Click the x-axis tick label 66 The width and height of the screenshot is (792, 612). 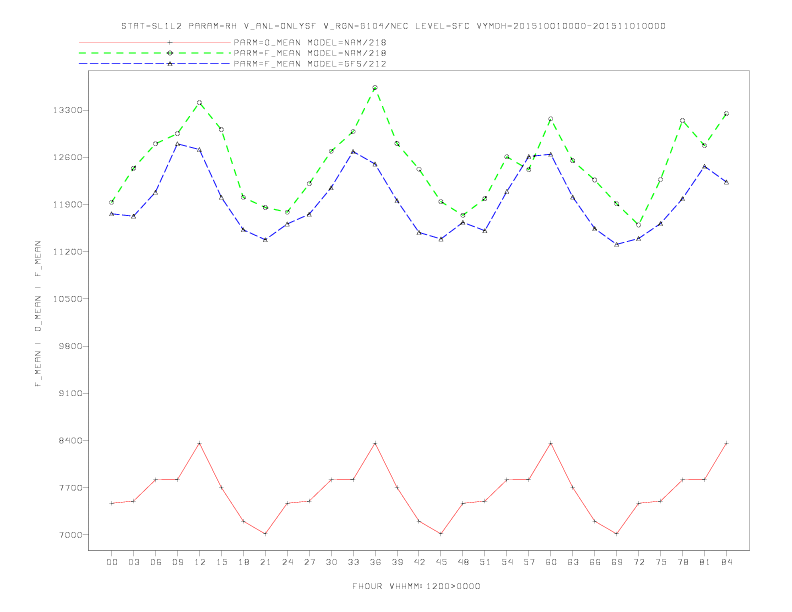[595, 562]
